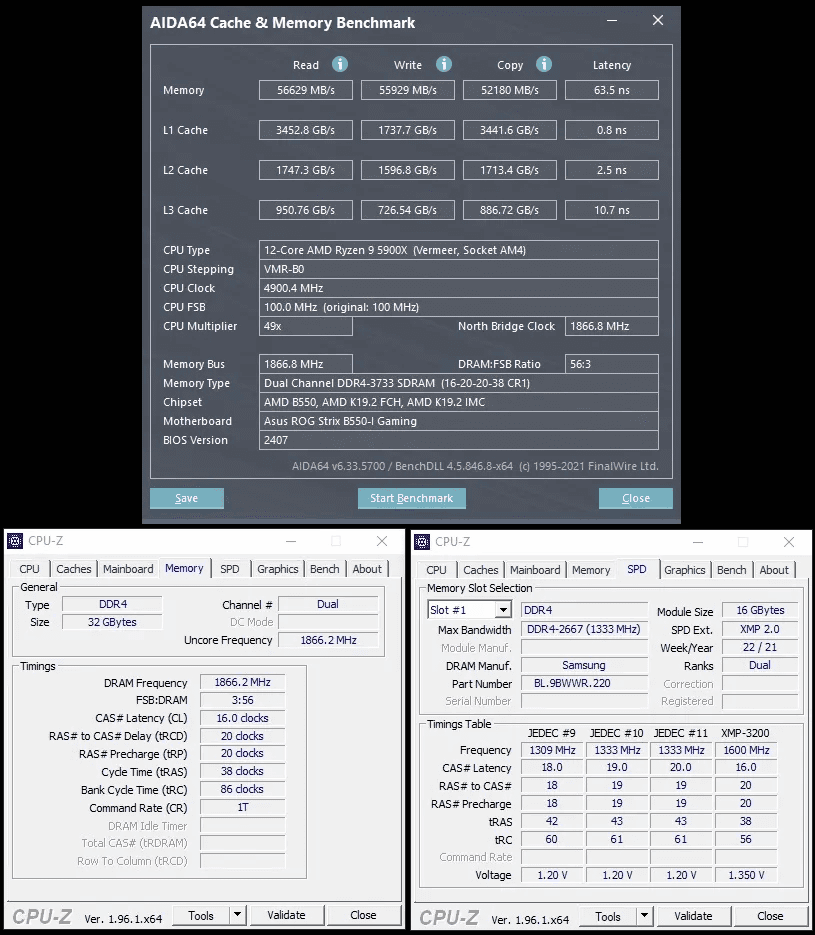Switch to SPD tab in left CPU-Z
815x935 pixels.
pos(230,569)
